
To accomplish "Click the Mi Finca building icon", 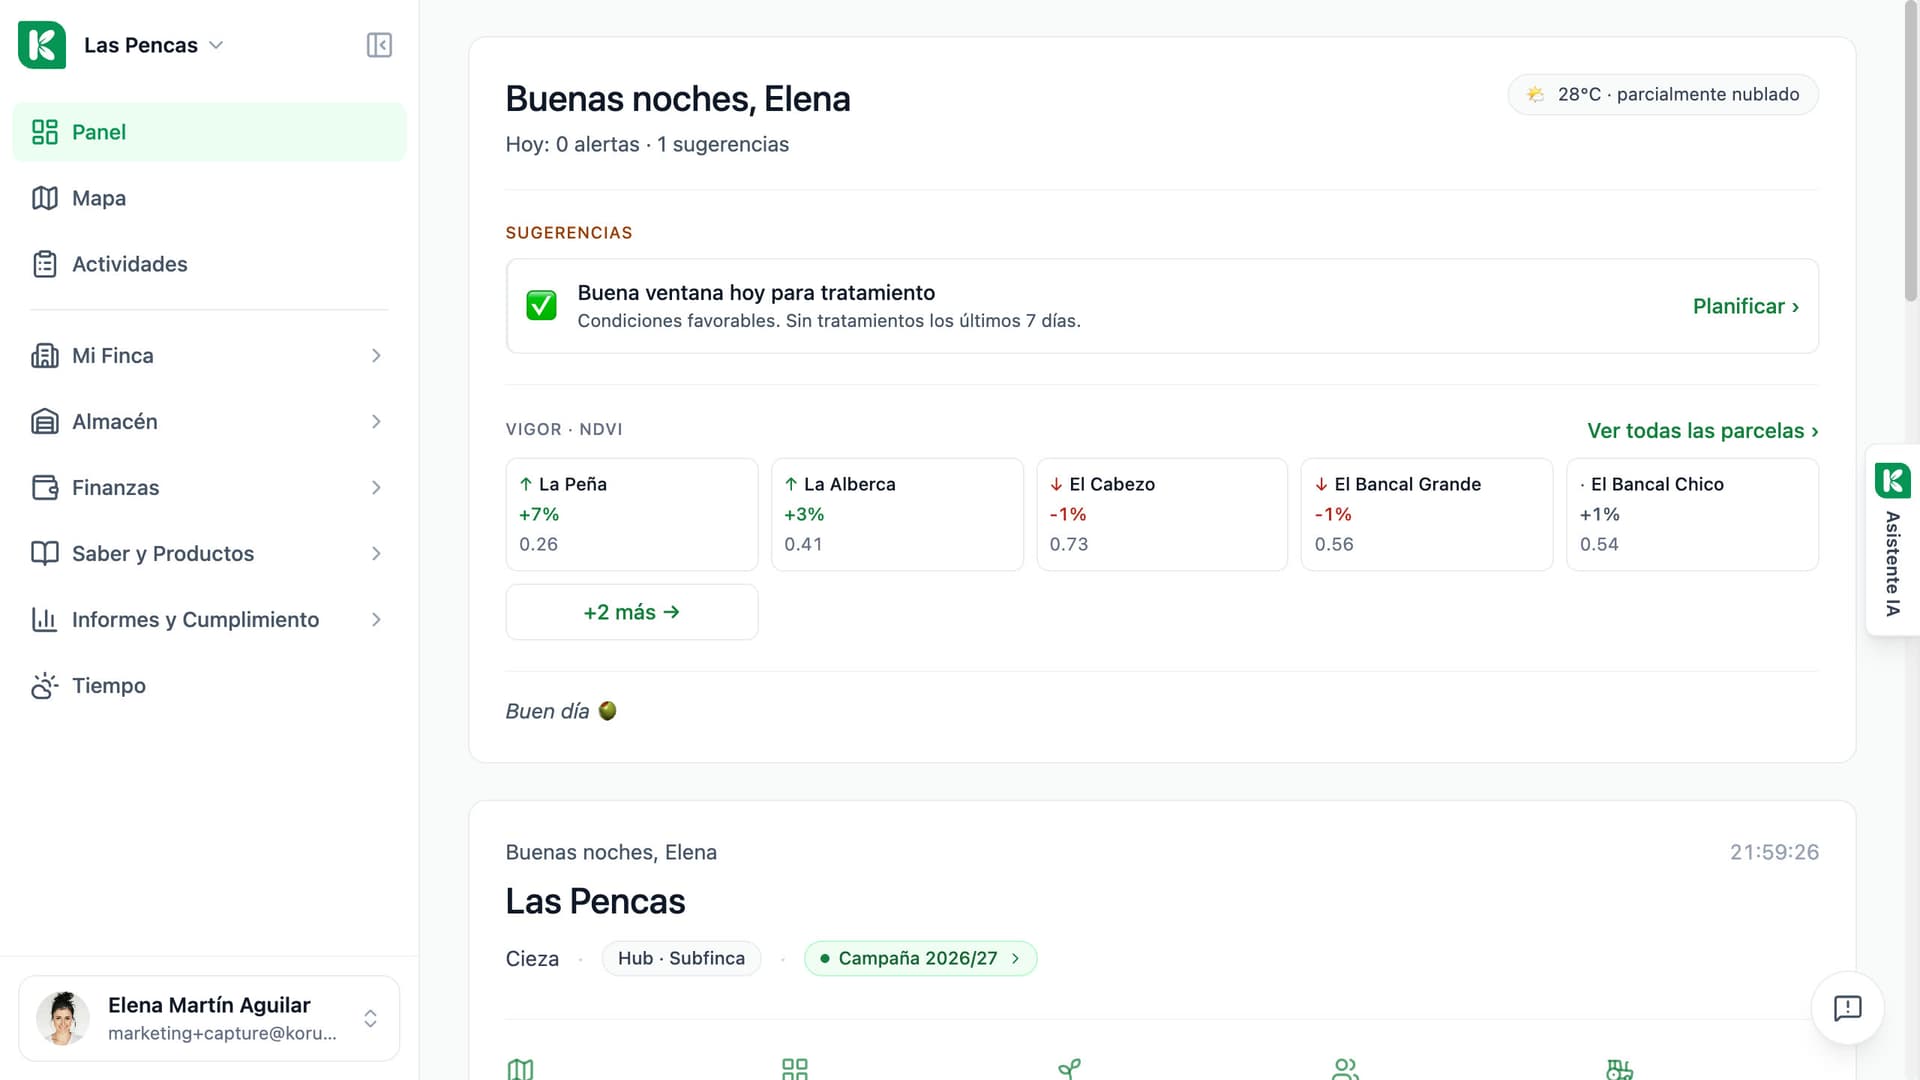I will [45, 356].
